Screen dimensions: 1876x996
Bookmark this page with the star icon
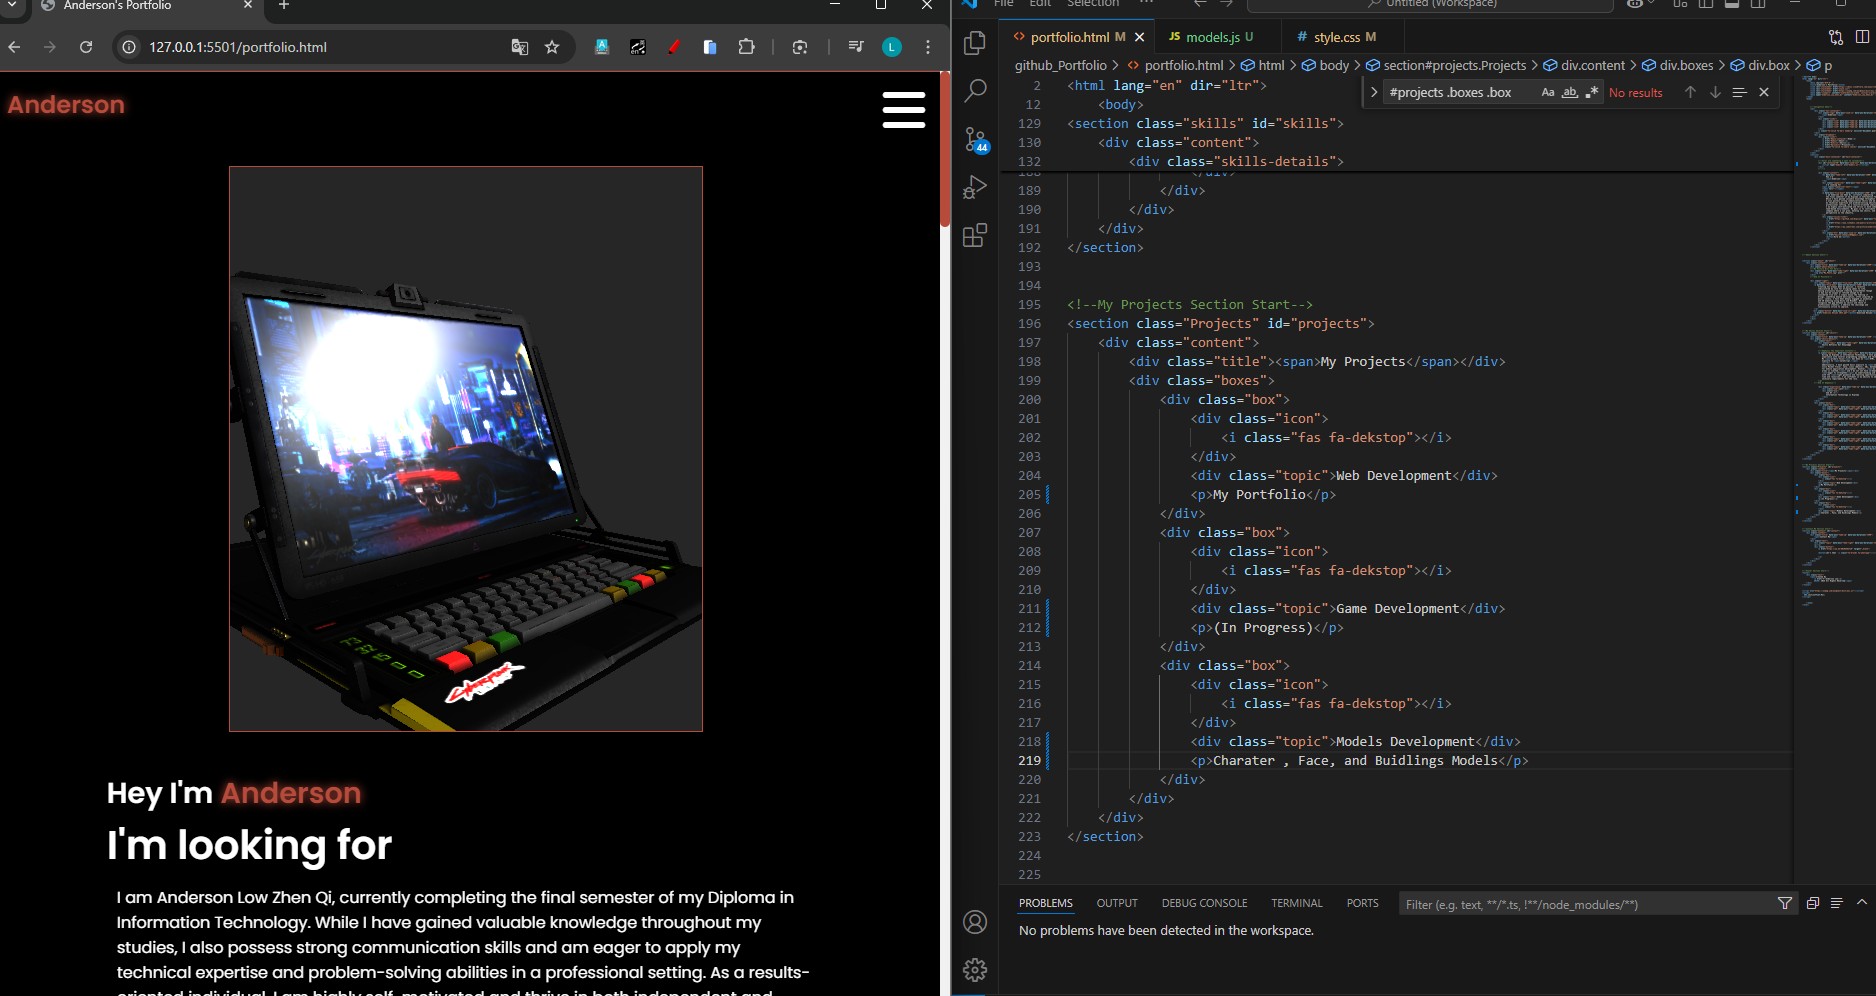[552, 47]
